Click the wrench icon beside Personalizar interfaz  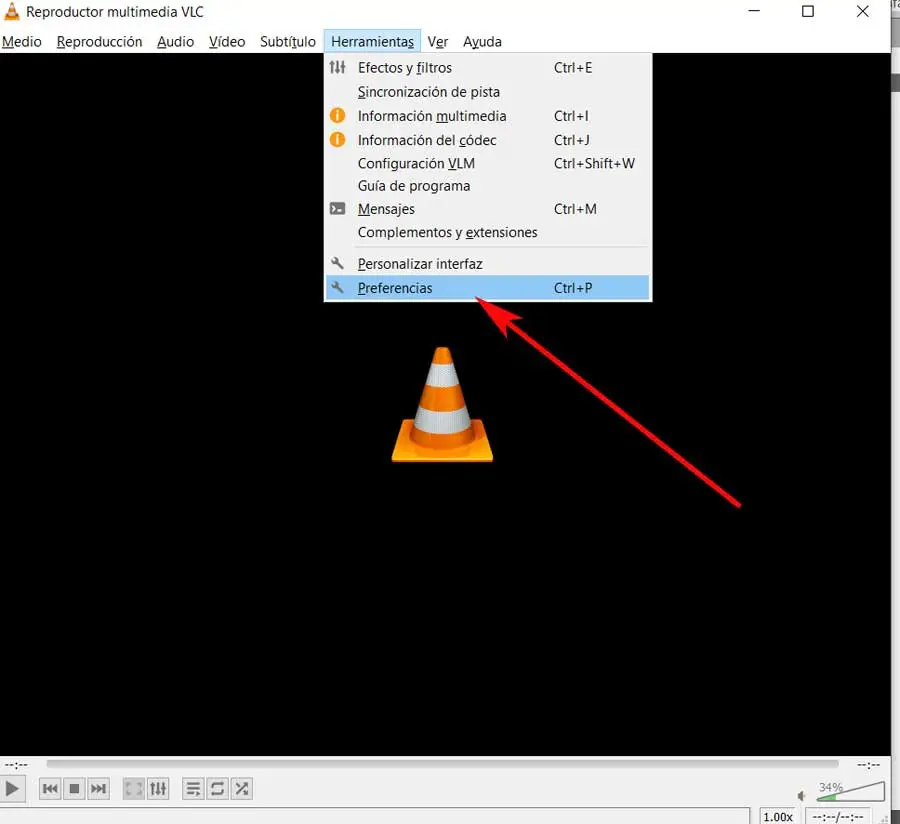point(338,263)
